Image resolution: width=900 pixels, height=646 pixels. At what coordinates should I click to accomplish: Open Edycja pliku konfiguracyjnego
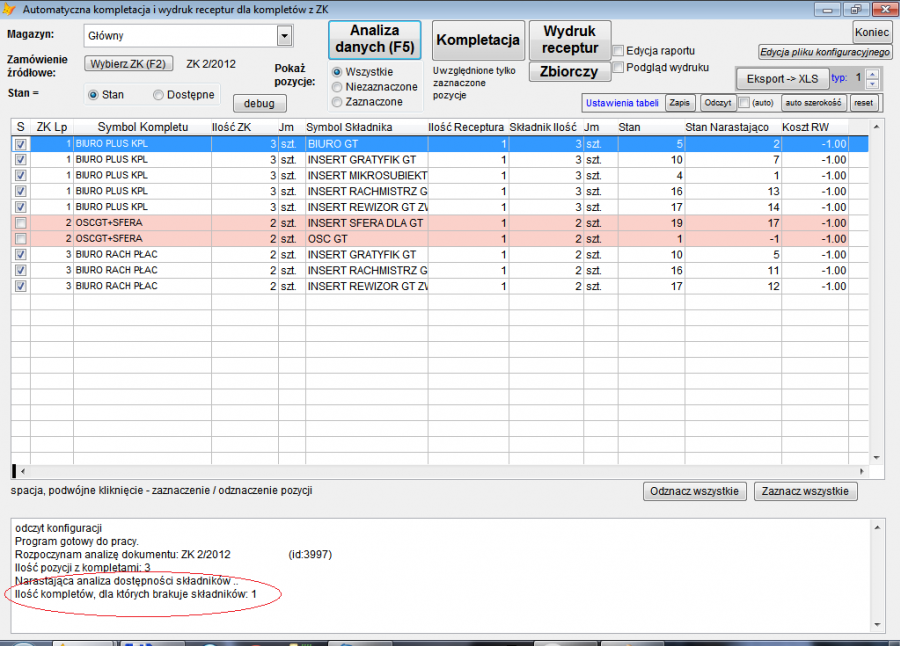(825, 52)
